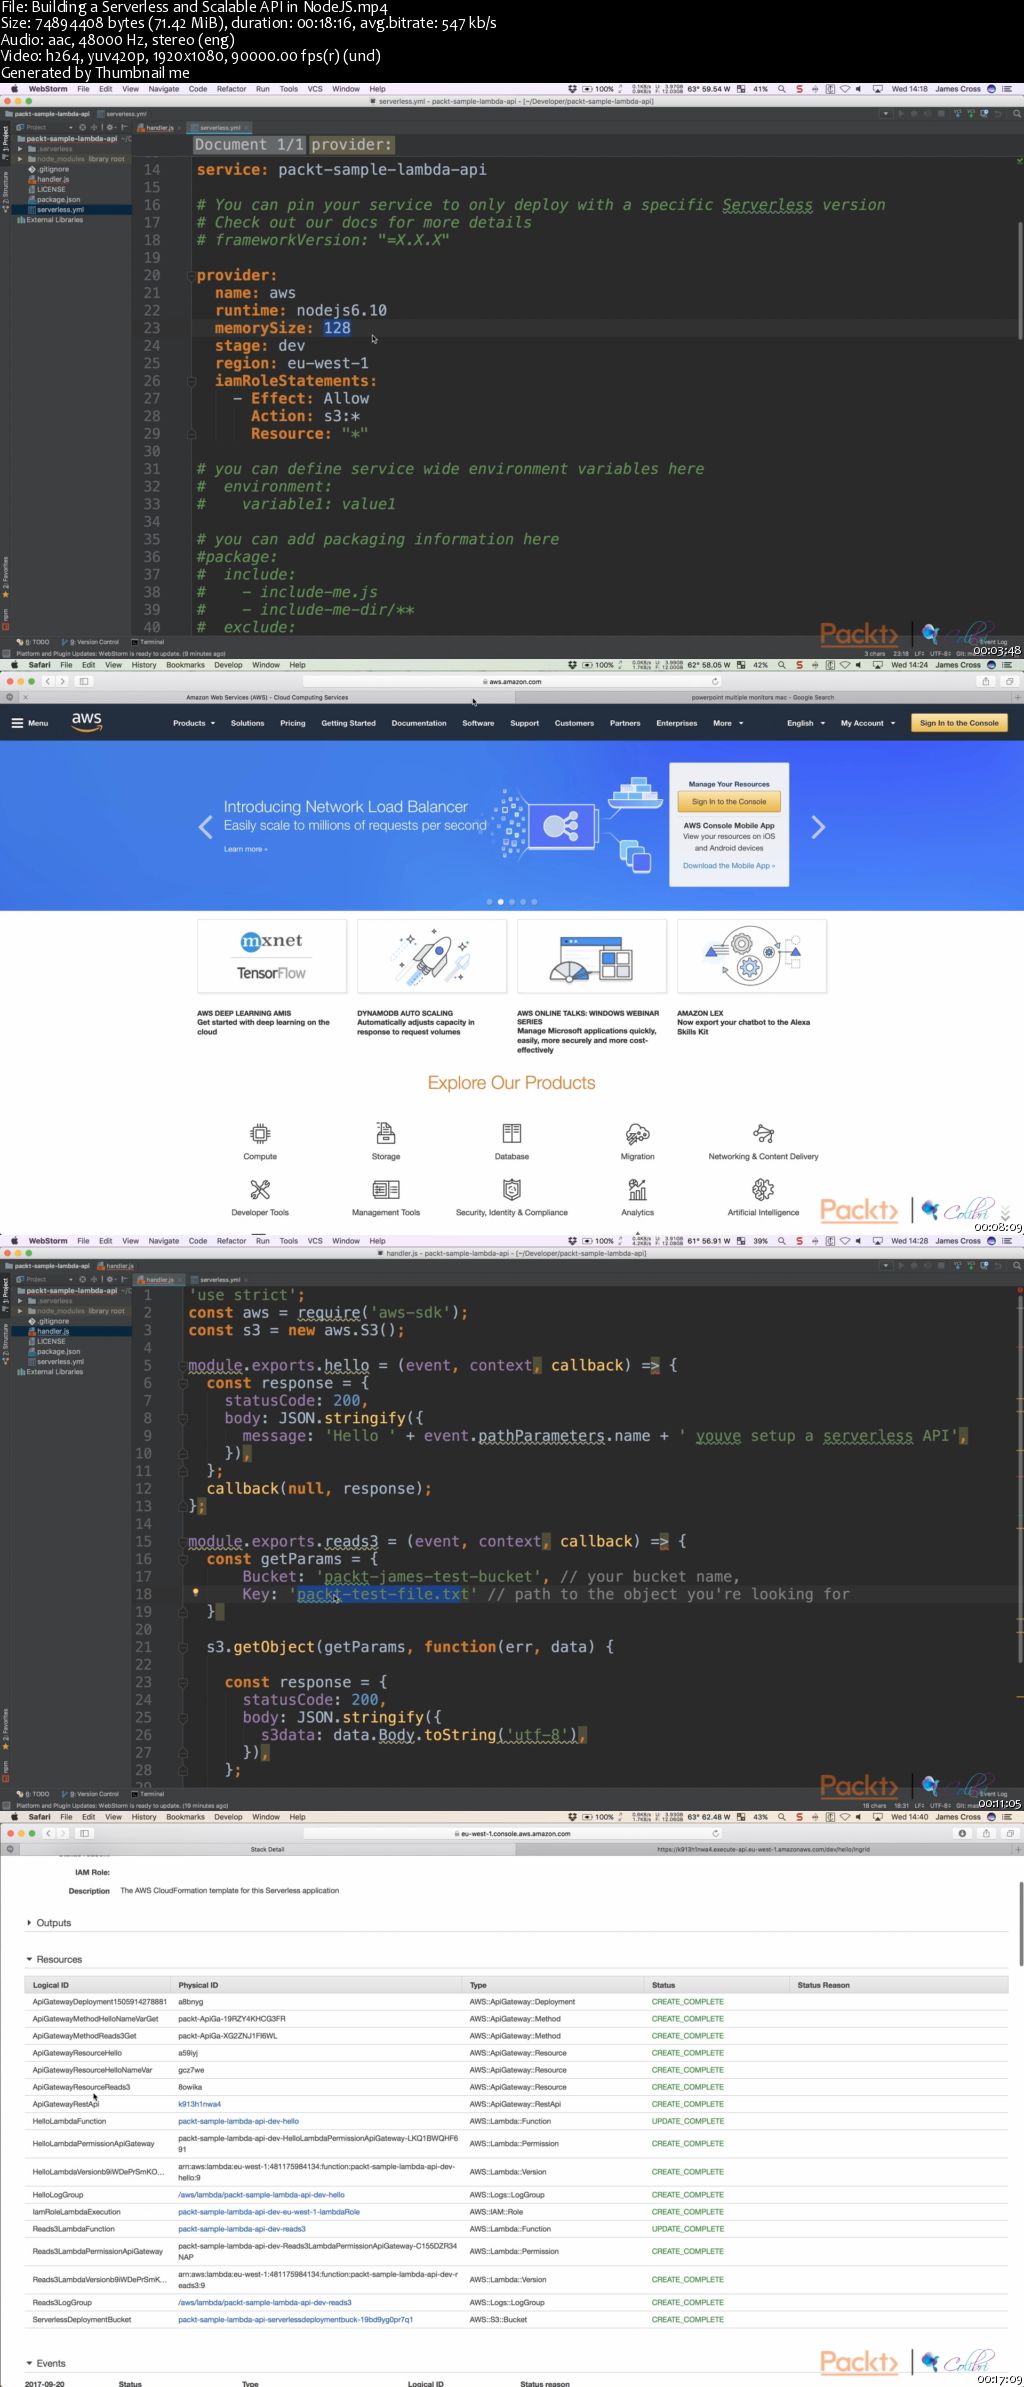
Task: Open /aws/lambda/packt-sample-lambda-api-dev-reads3 log group link
Action: (265, 2302)
